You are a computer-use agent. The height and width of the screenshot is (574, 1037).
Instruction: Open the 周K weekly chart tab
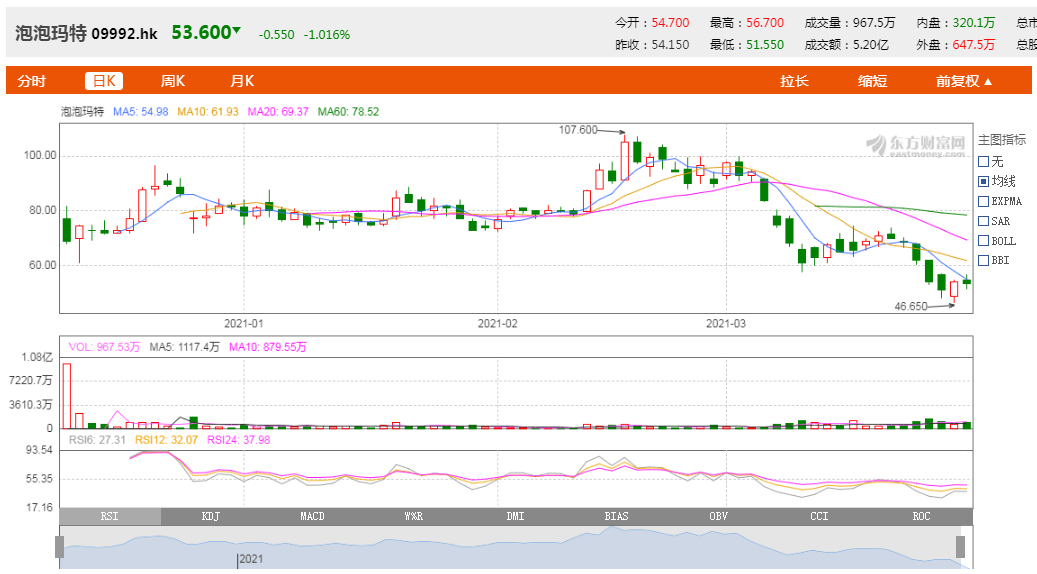coord(173,81)
